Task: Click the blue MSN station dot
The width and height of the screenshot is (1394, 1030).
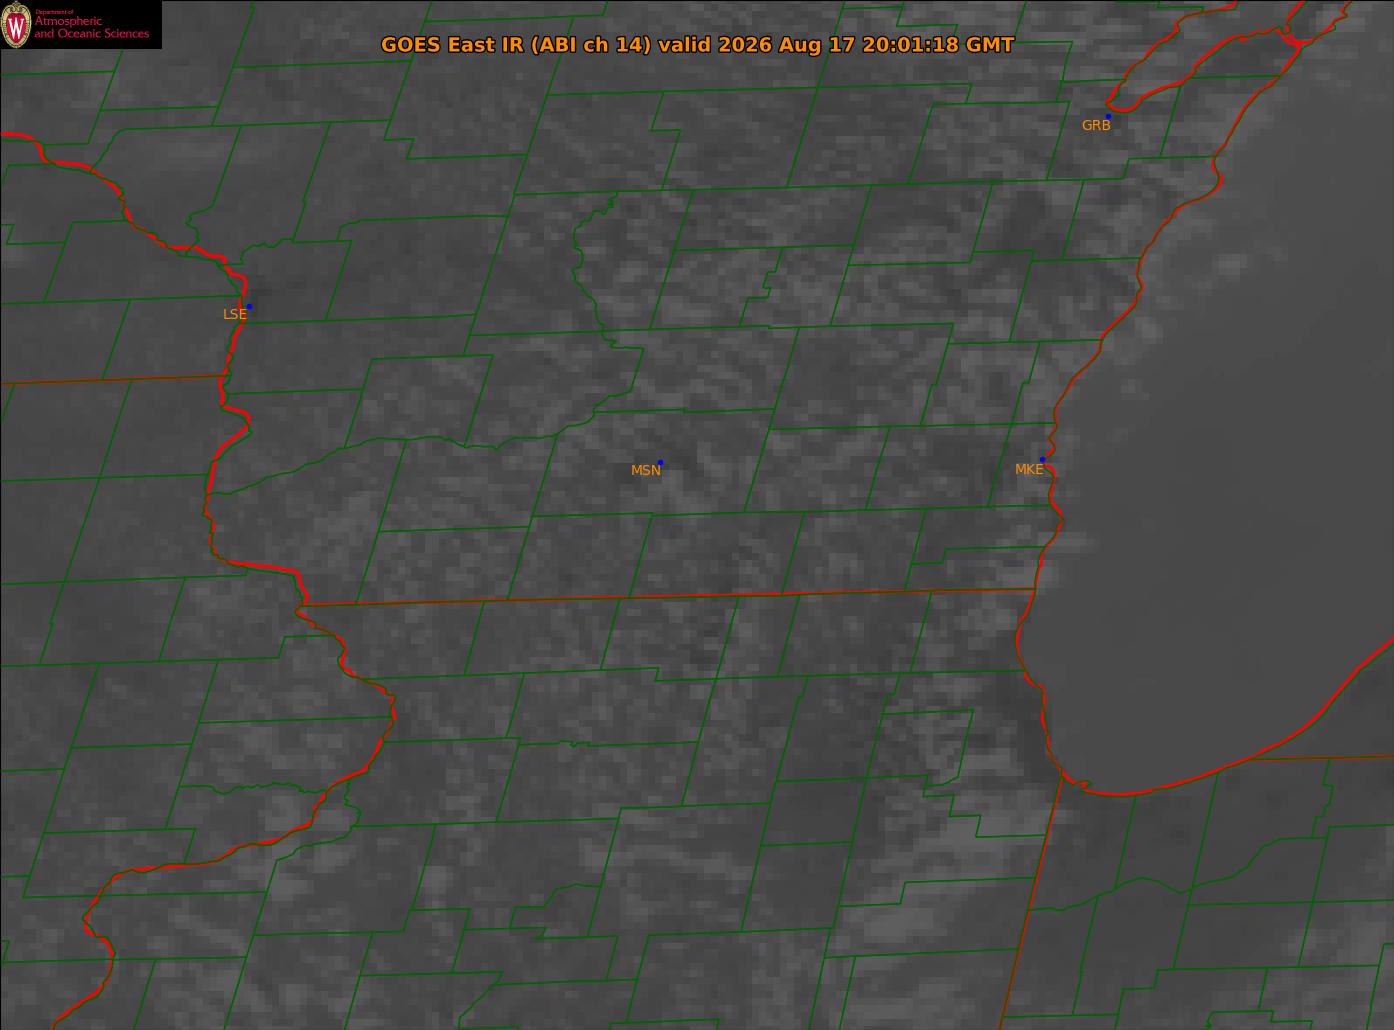Action: (x=660, y=462)
